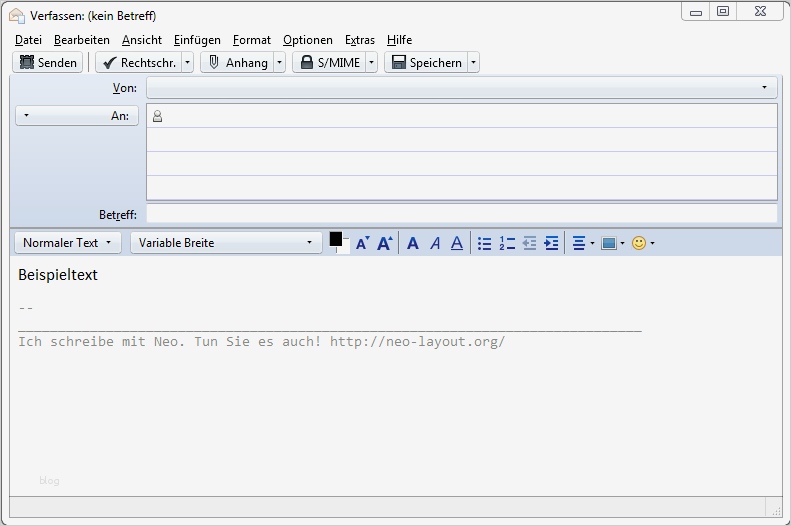The image size is (791, 526).
Task: Toggle underline formatting
Action: point(457,244)
